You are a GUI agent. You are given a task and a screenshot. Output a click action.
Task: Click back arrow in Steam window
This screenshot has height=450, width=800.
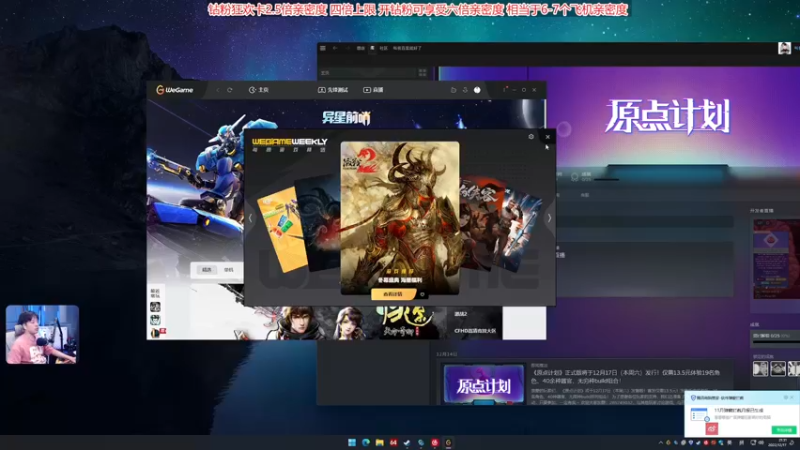[x=335, y=48]
